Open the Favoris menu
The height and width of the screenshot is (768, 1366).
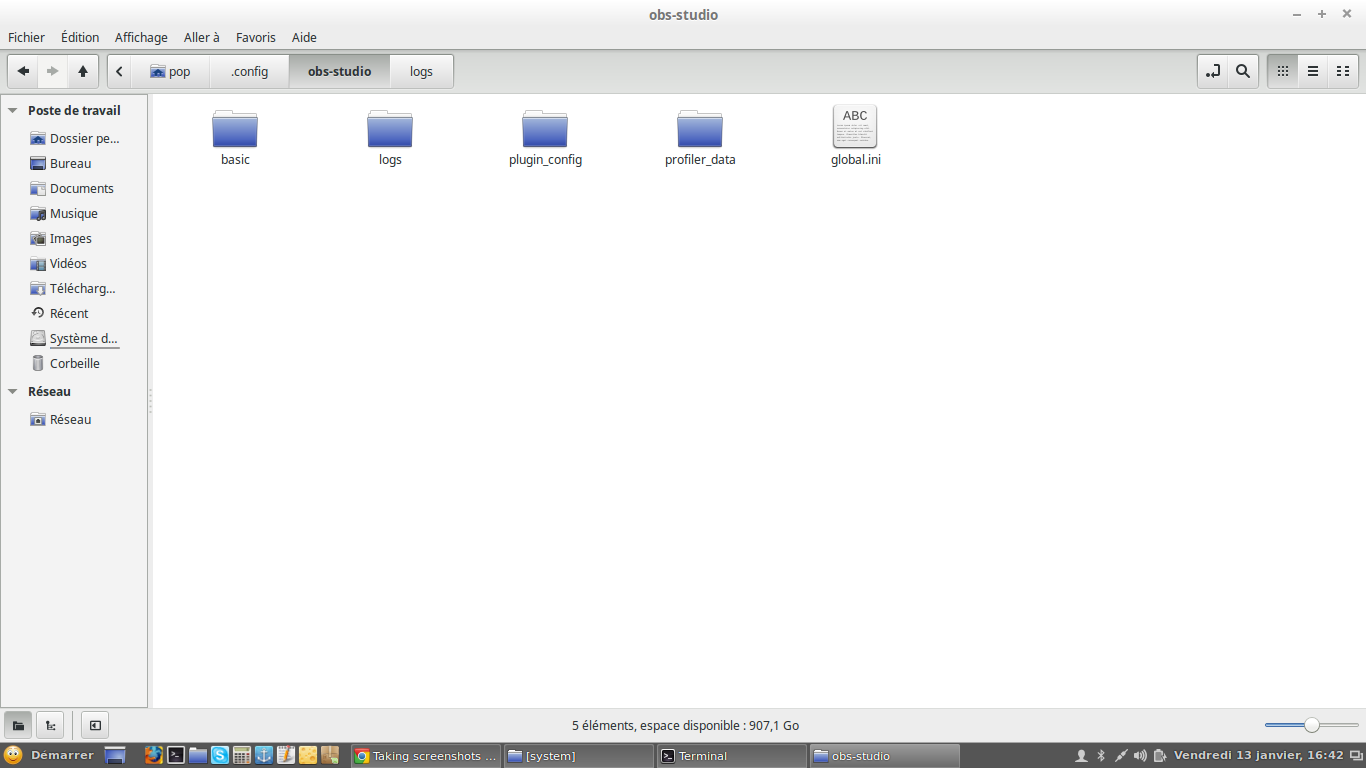point(256,37)
